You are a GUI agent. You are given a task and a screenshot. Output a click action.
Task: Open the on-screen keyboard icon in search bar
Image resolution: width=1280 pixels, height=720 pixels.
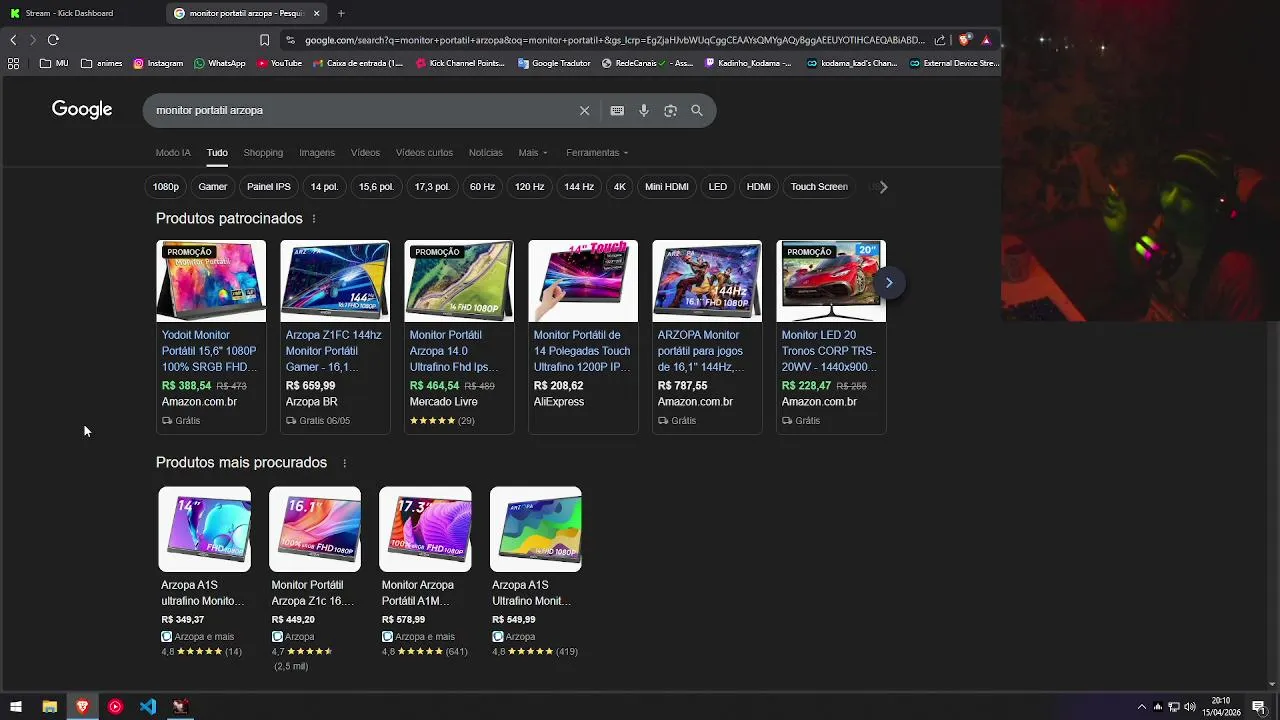(x=617, y=111)
